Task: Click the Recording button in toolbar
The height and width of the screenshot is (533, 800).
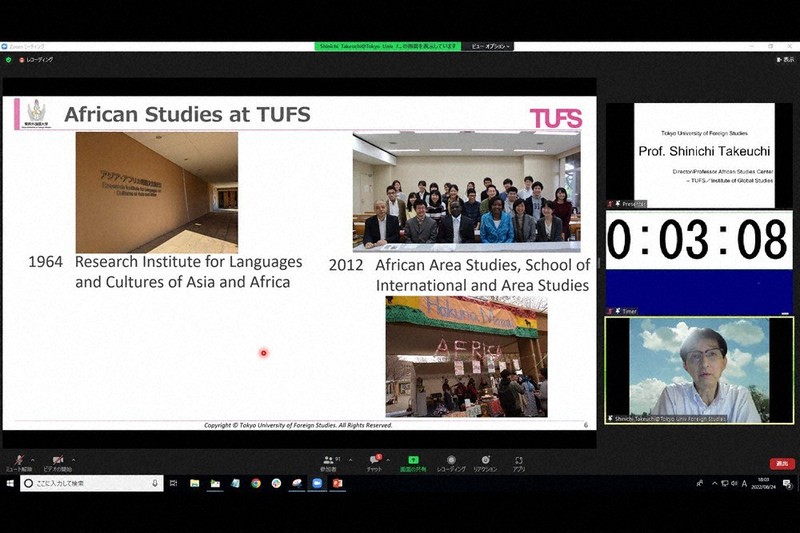Action: click(x=451, y=463)
